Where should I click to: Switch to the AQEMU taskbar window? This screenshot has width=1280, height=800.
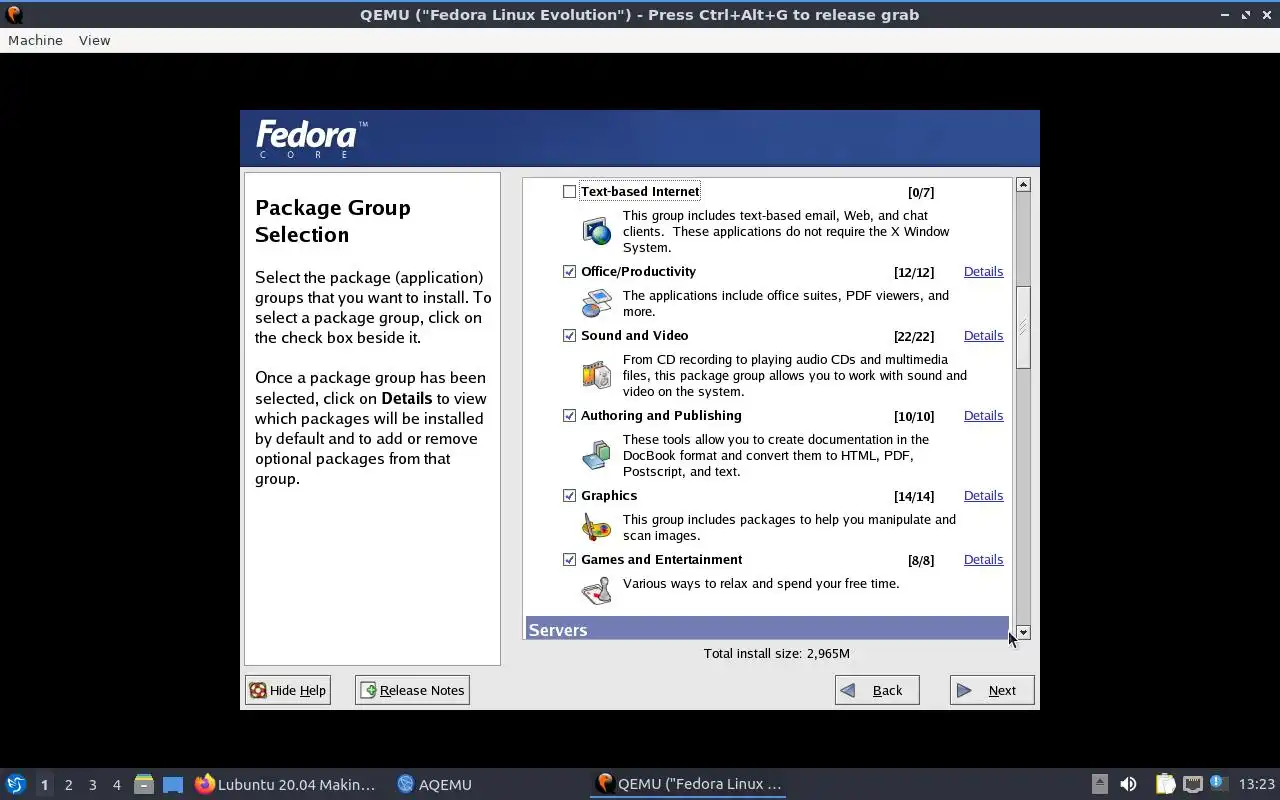coord(435,784)
